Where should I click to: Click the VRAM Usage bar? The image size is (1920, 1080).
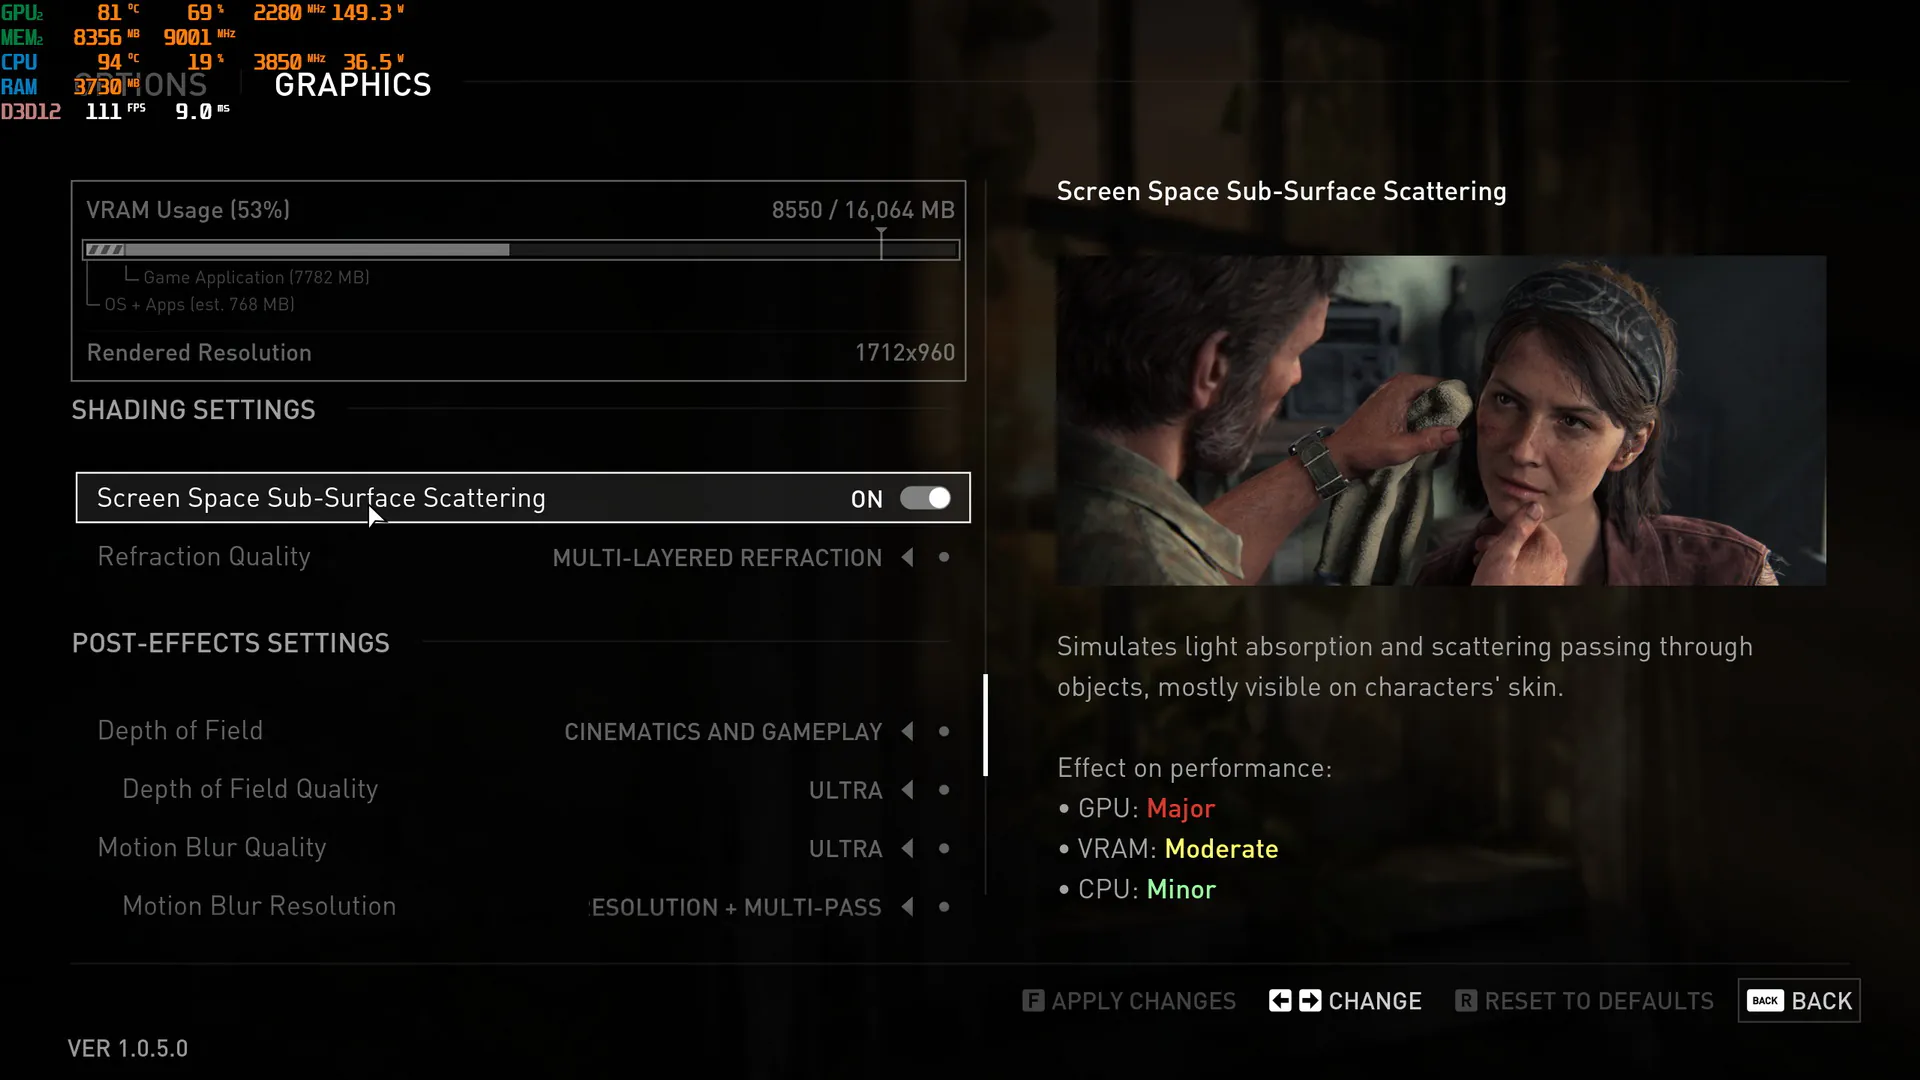coord(521,249)
